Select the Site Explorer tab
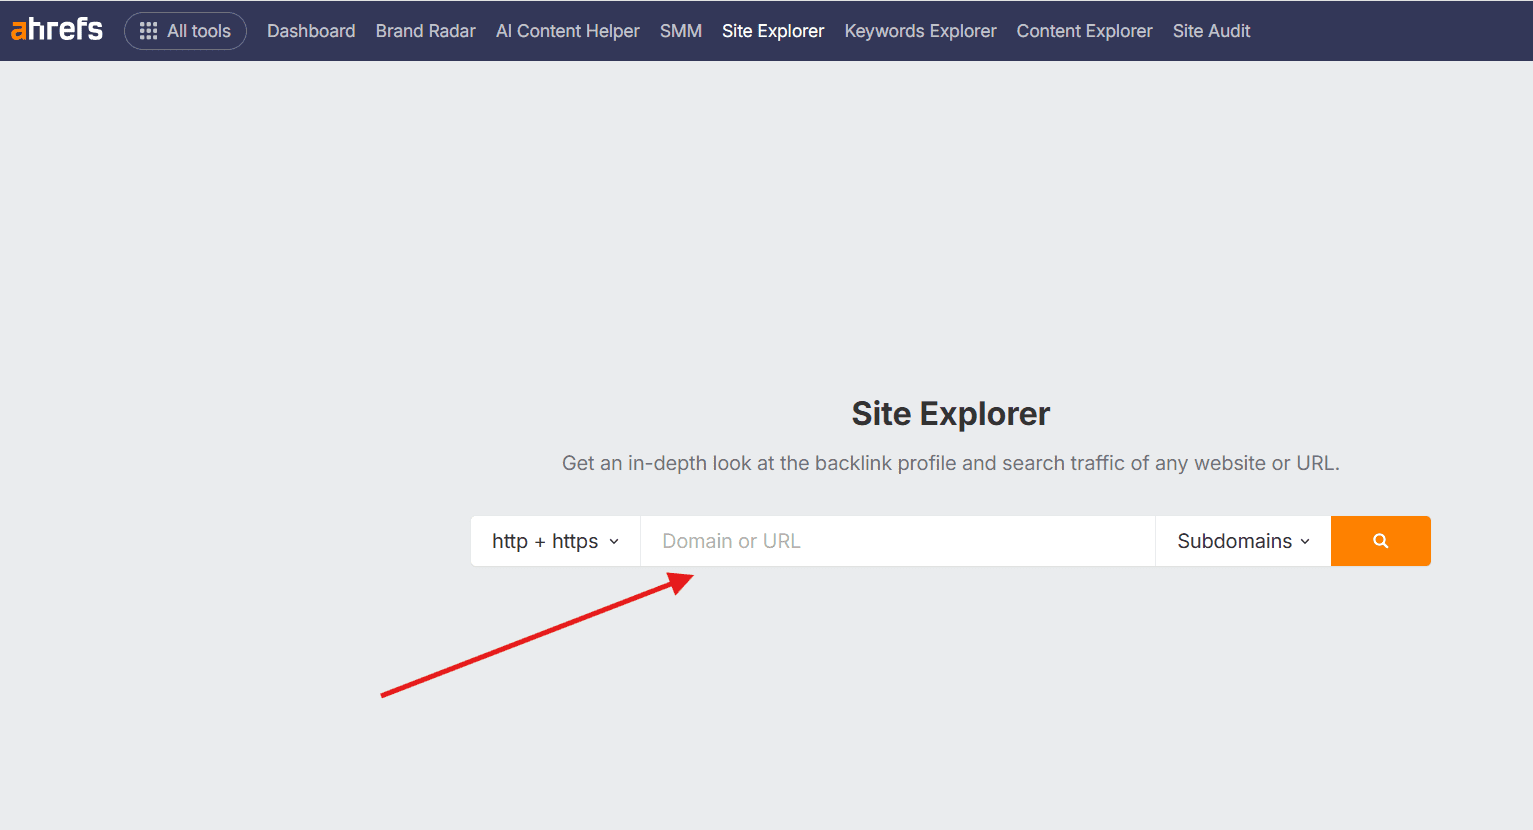The height and width of the screenshot is (830, 1533). click(772, 31)
